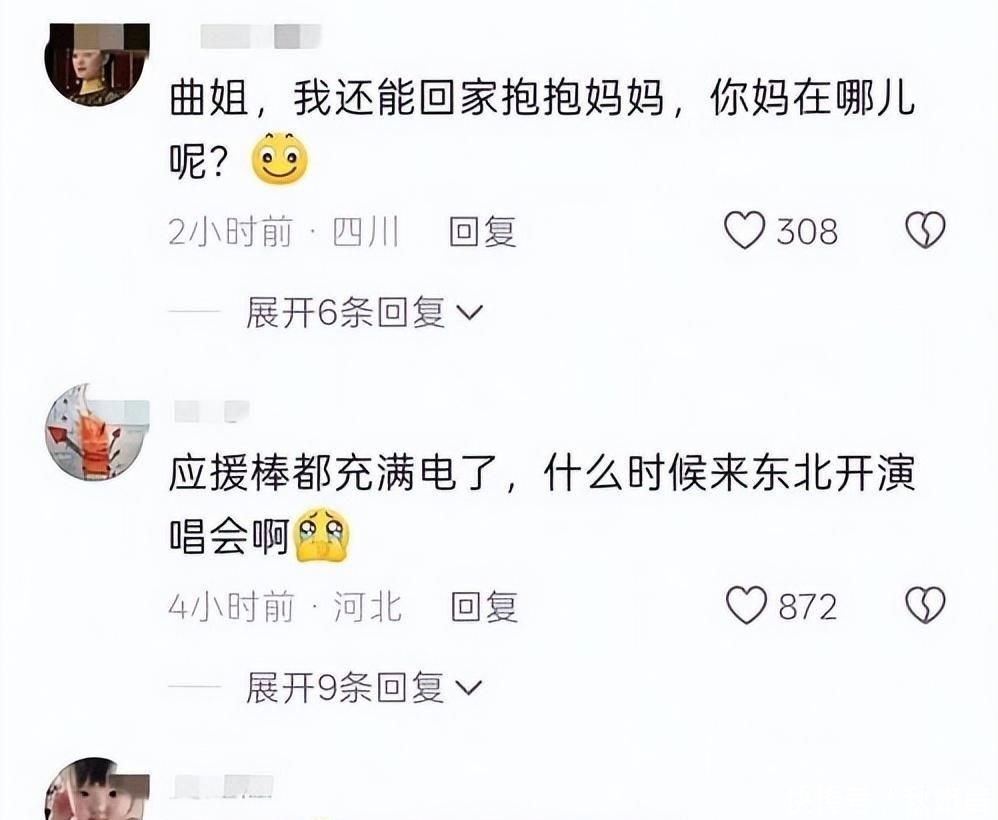Reply to the Hebei comment
The height and width of the screenshot is (820, 998).
click(x=484, y=606)
